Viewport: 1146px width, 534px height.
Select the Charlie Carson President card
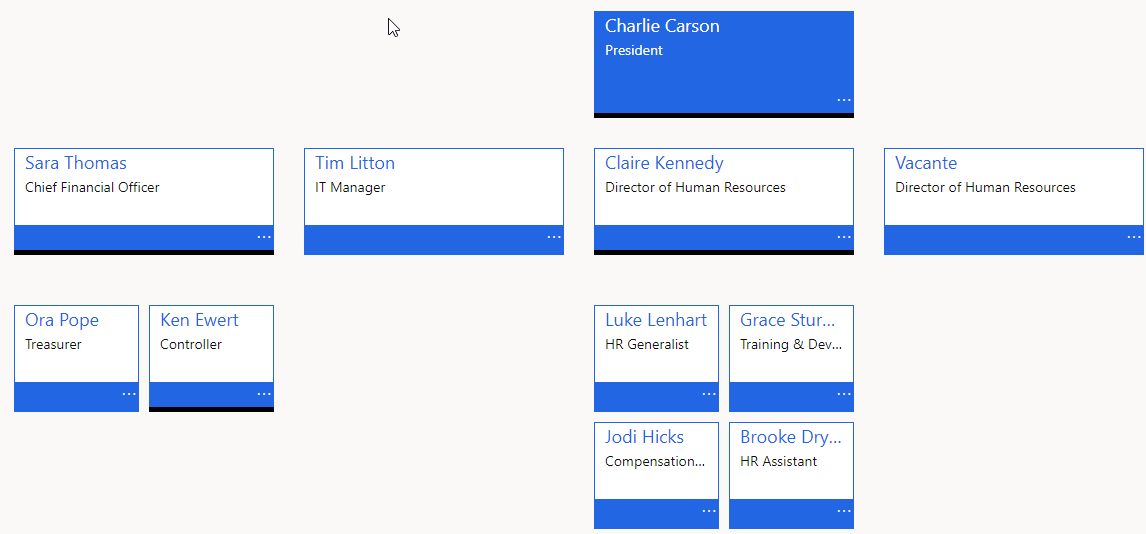click(724, 64)
